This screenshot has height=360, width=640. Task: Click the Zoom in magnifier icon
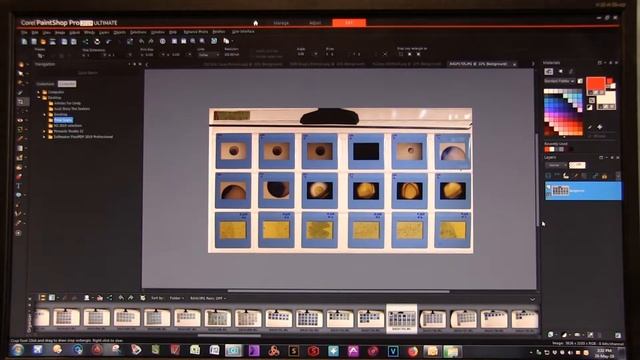[x=202, y=41]
